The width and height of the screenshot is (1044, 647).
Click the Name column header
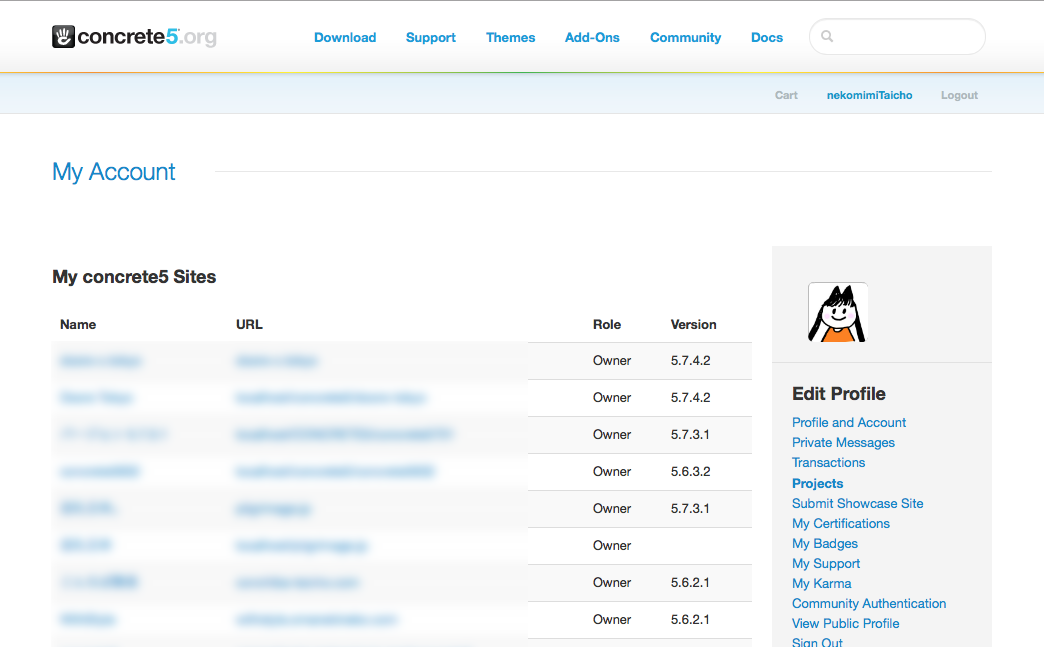[78, 324]
